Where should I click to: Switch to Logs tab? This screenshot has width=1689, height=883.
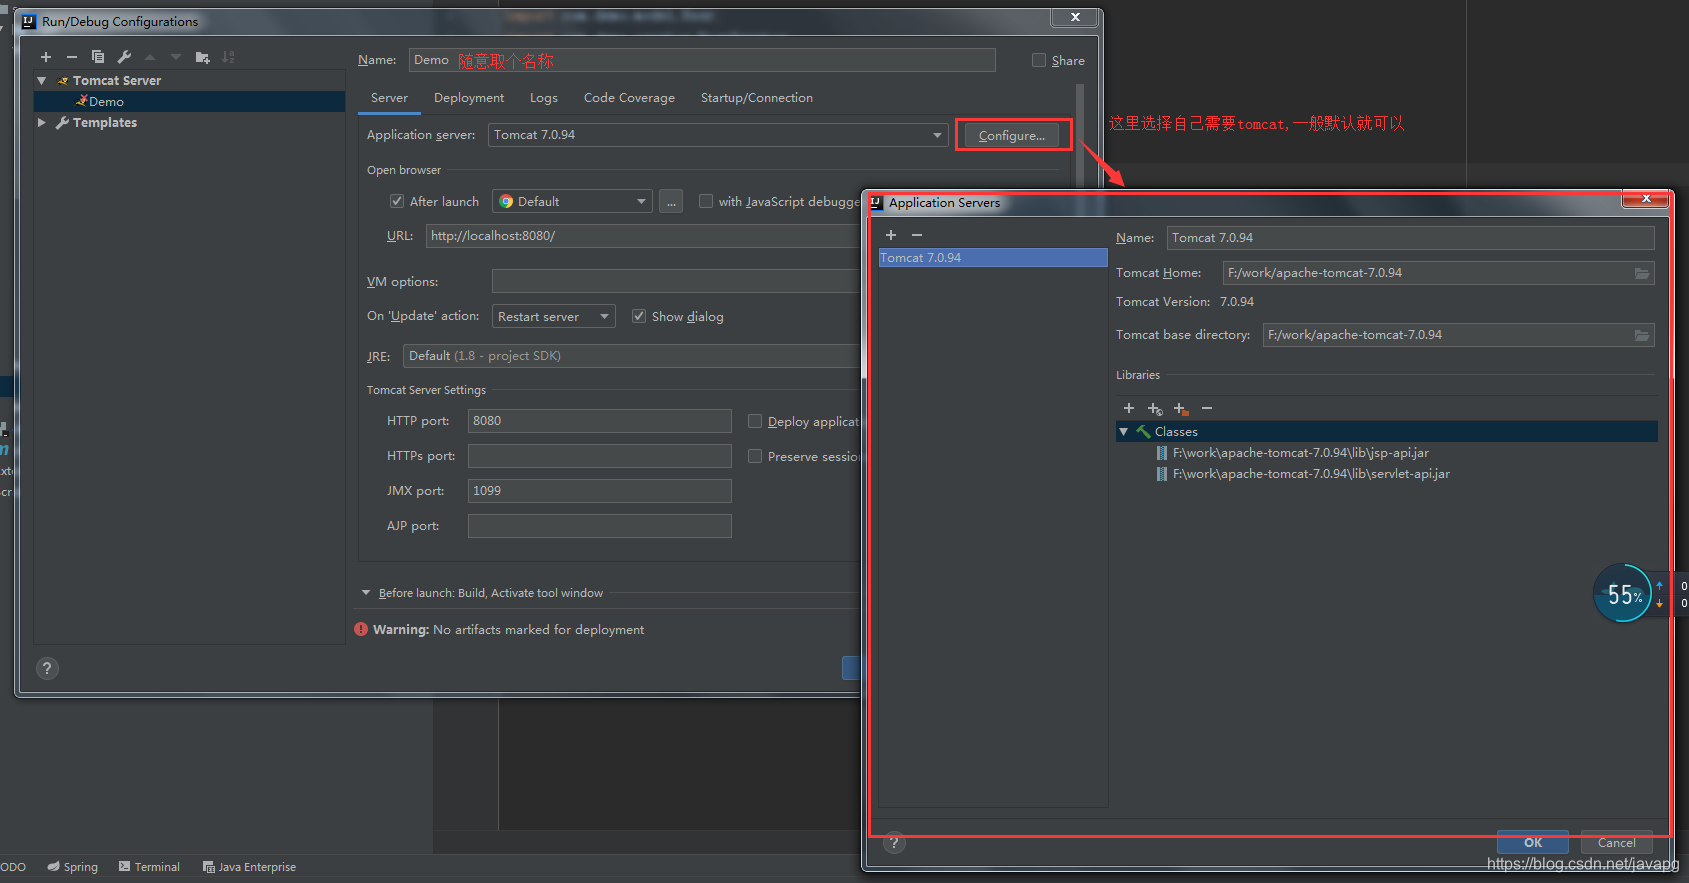(x=544, y=98)
